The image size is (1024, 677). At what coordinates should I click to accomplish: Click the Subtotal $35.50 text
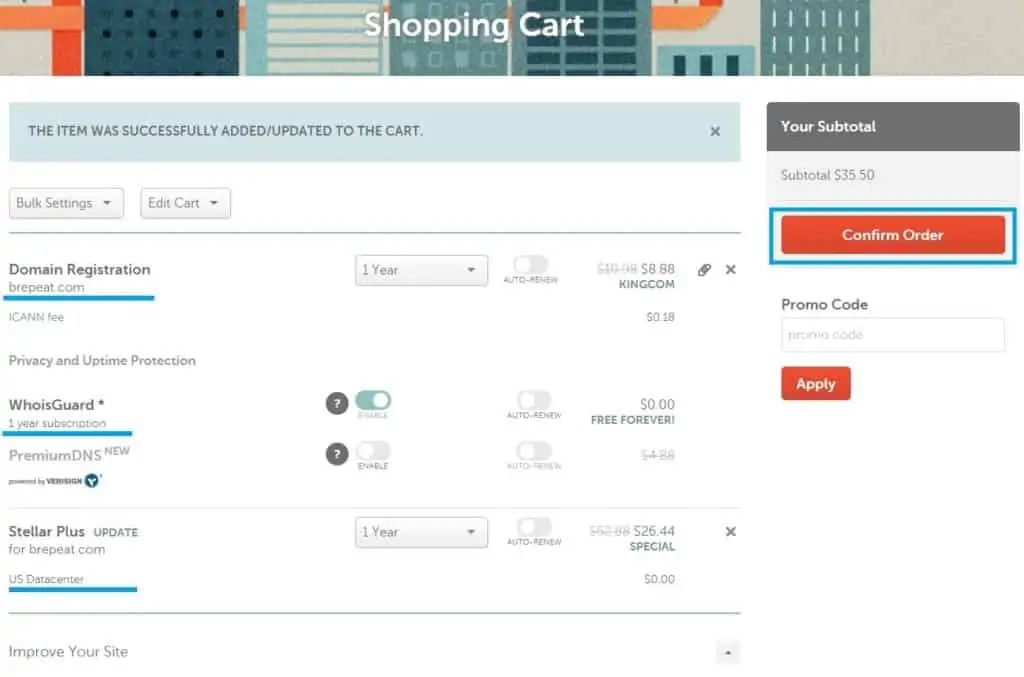pos(827,175)
